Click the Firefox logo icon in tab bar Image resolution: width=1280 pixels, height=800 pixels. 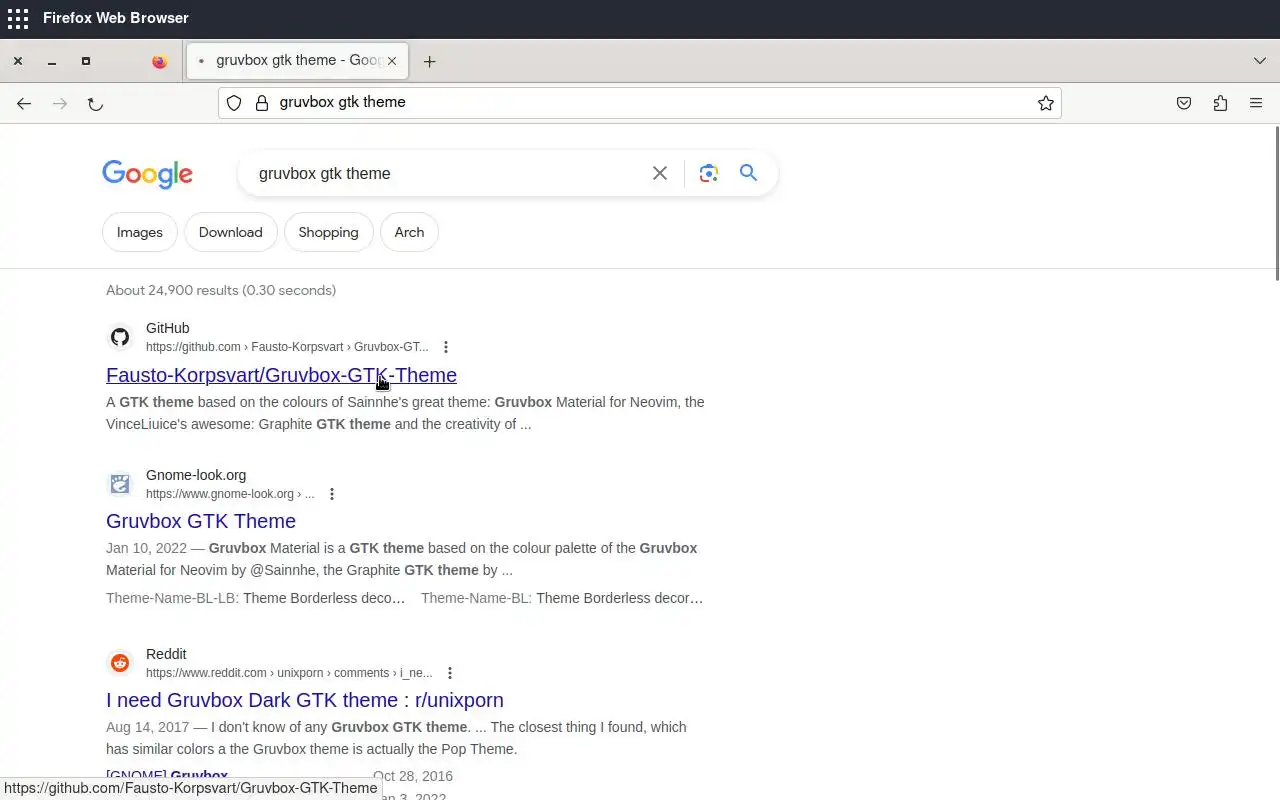160,61
